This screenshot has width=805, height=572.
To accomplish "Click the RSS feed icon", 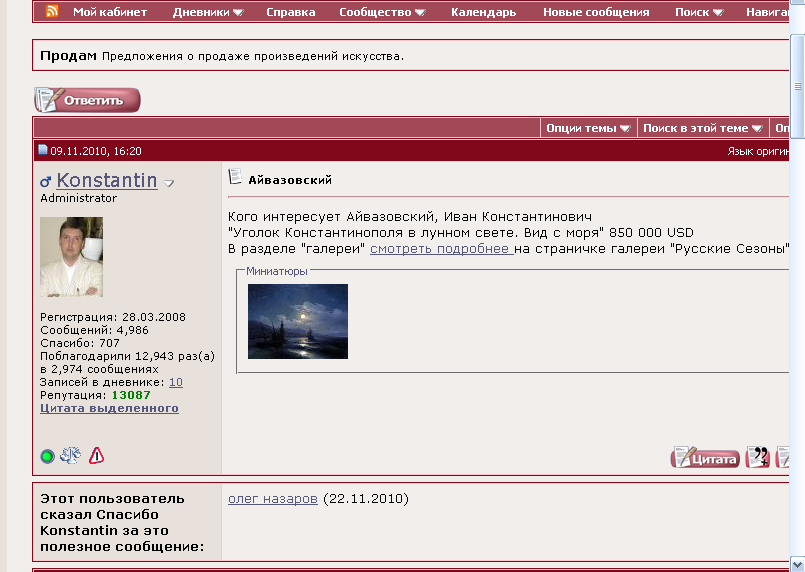I will click(51, 12).
